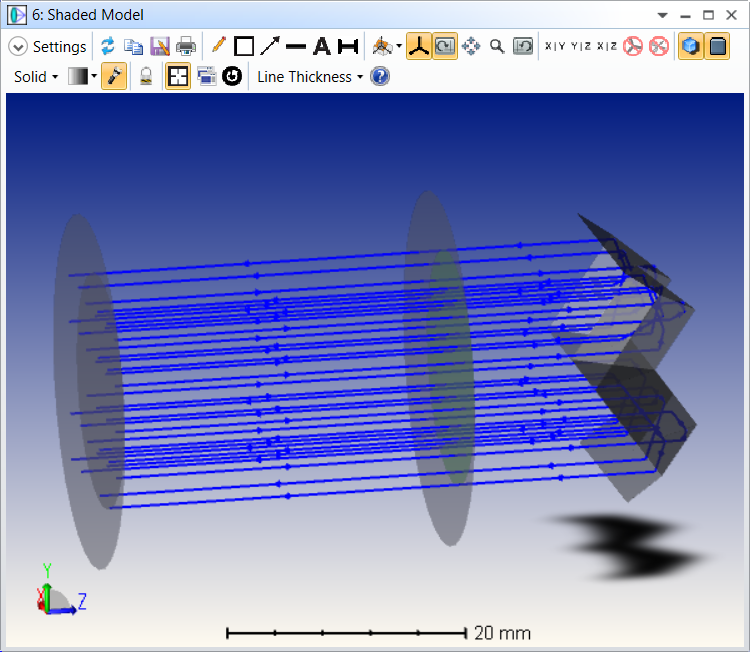Activate the magnifier zoom tool

(497, 46)
